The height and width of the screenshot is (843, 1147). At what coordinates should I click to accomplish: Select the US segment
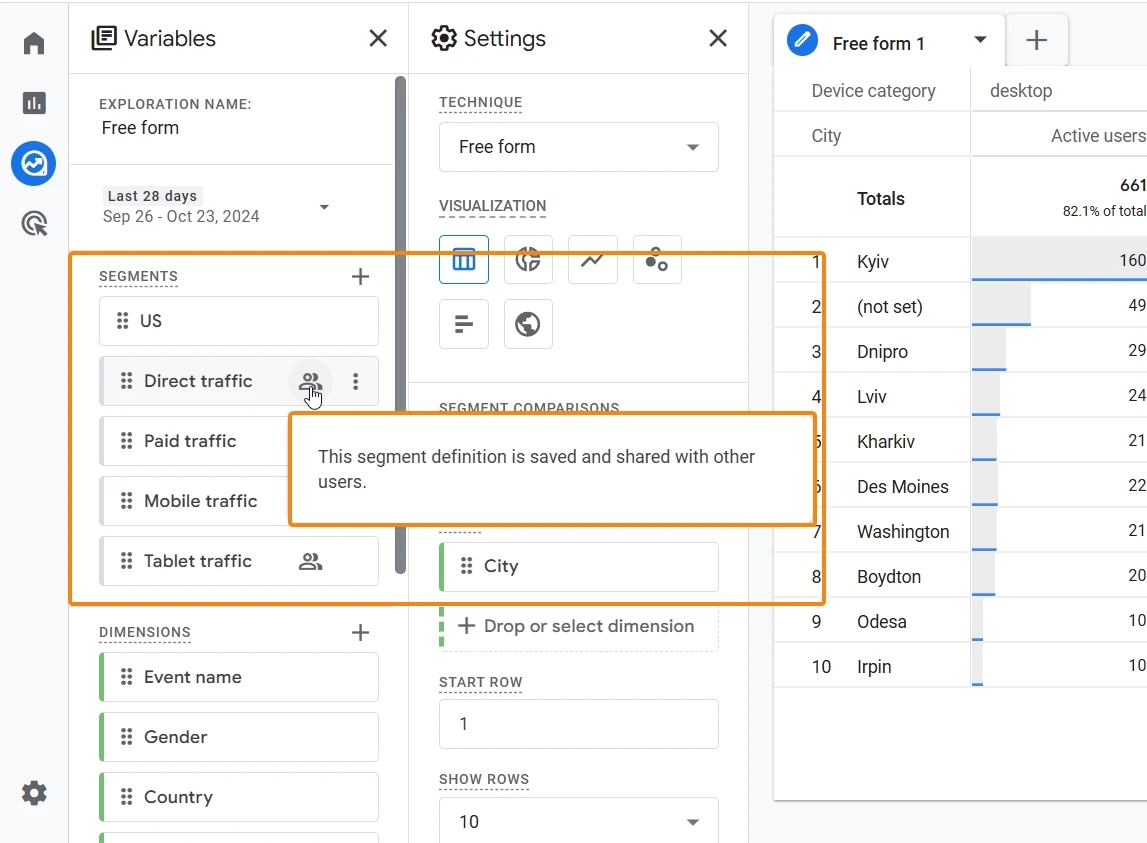[x=238, y=321]
